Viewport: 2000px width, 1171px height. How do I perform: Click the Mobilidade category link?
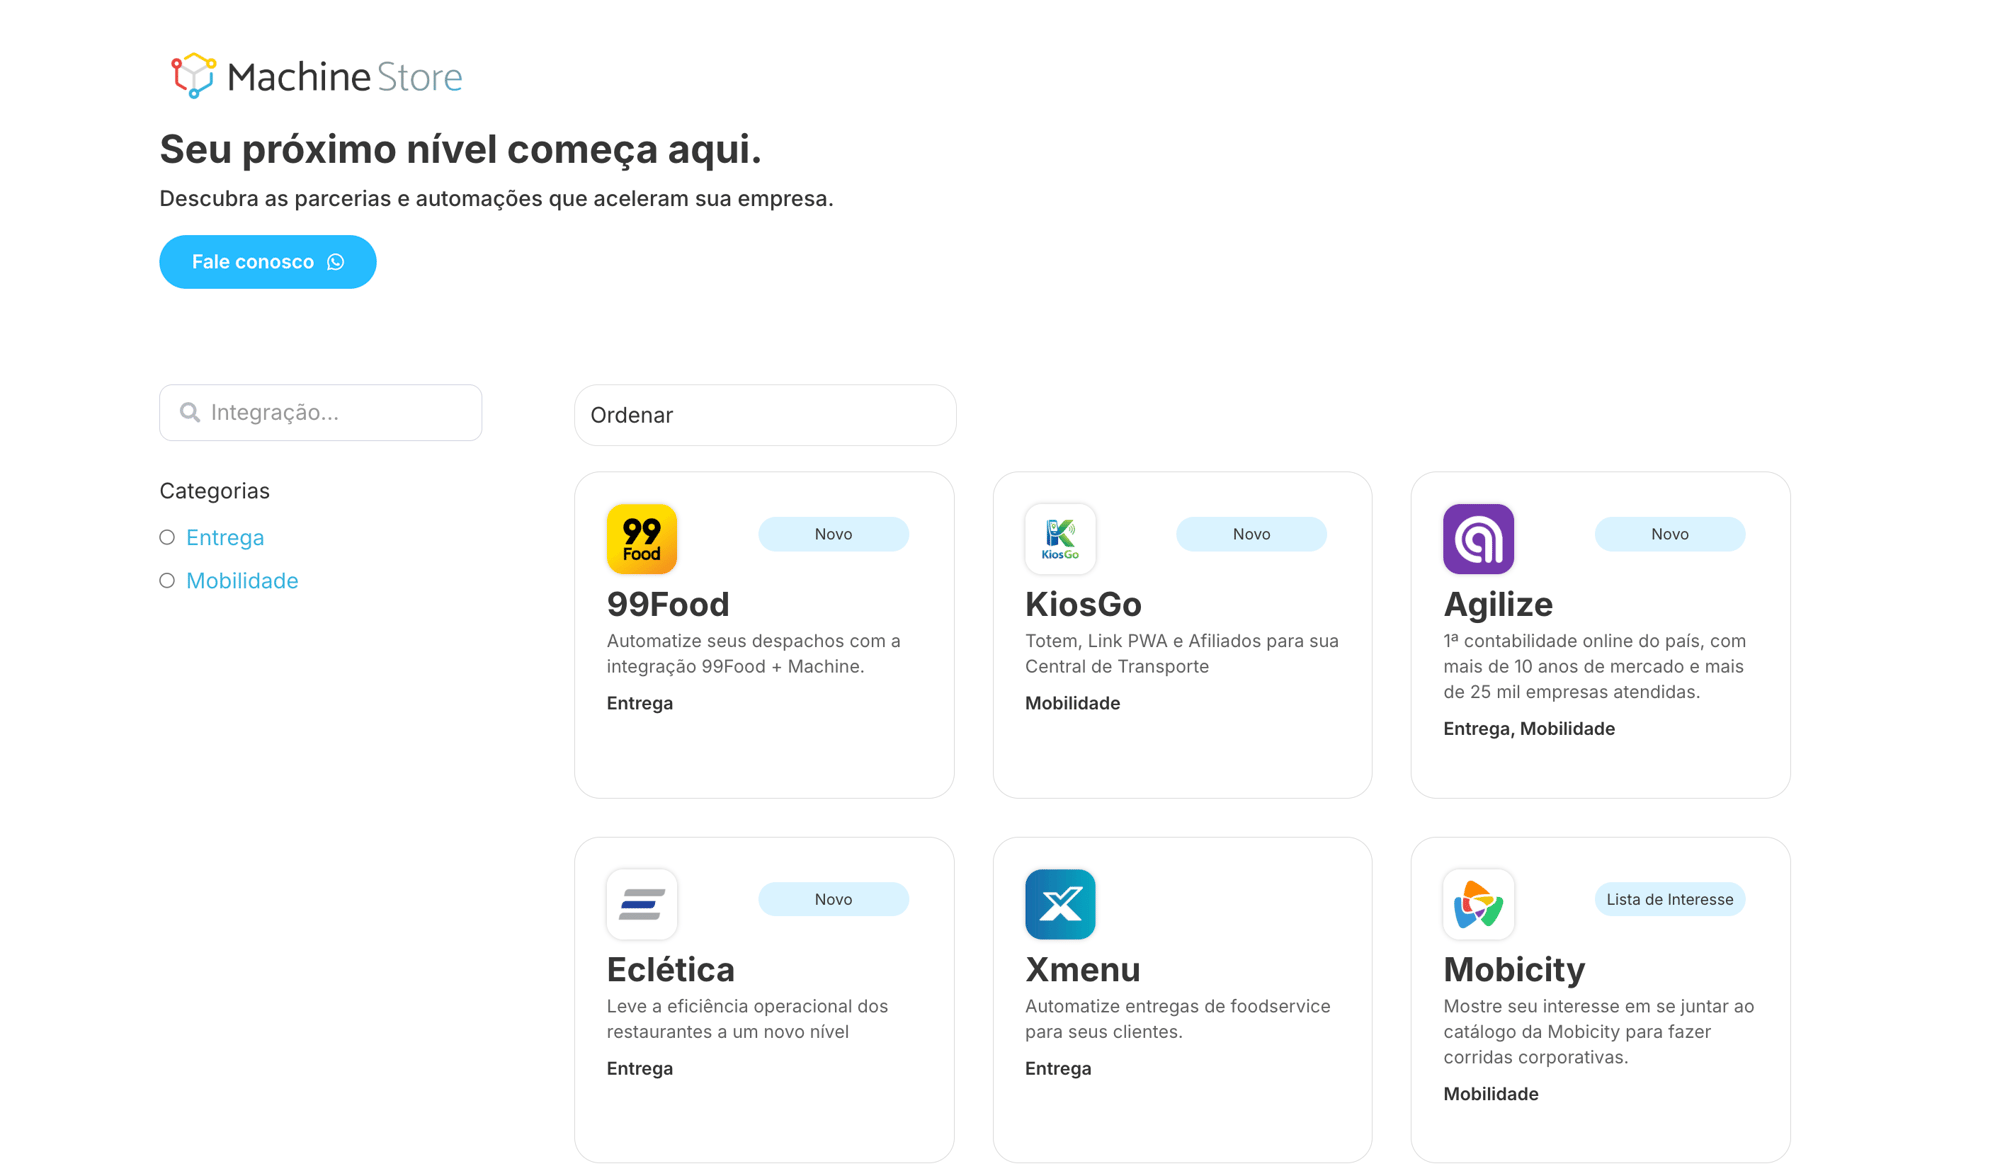click(242, 580)
